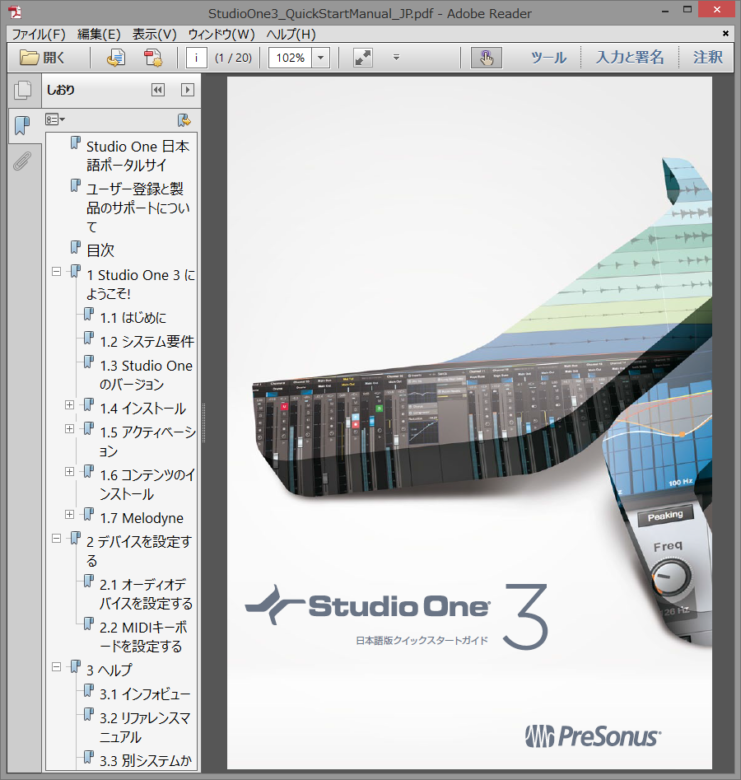
Task: Click the page number input field
Action: 196,58
